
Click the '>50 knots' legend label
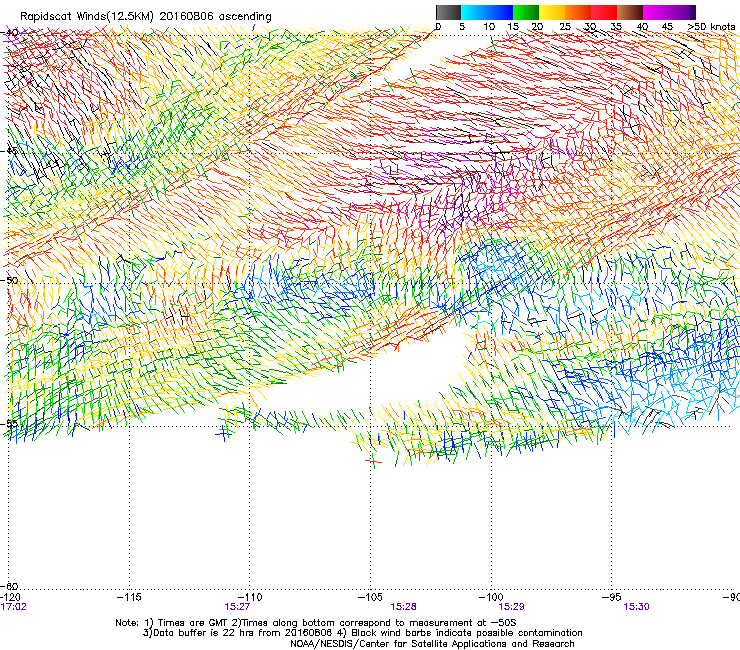pos(711,26)
